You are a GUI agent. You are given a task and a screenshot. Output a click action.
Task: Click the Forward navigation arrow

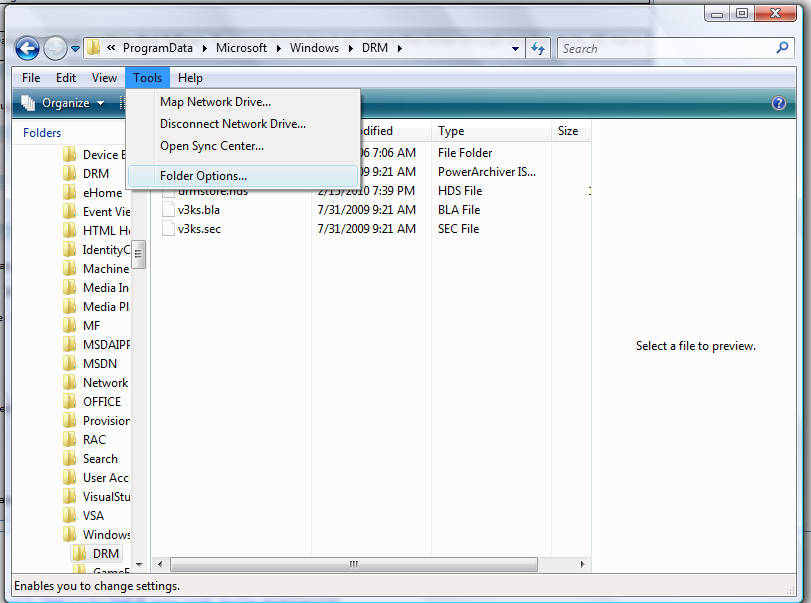coord(54,48)
